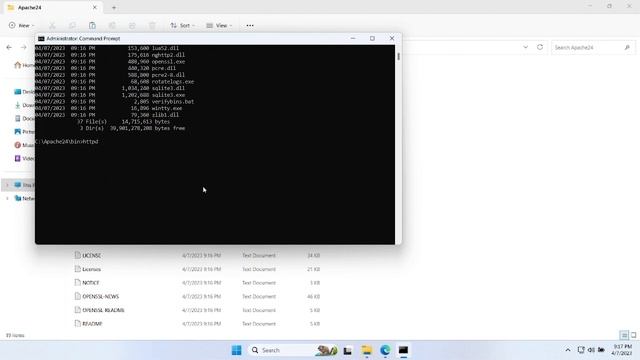Click the Rename icon in Explorer toolbar
Viewport: 640px width, 360px height.
click(x=112, y=26)
